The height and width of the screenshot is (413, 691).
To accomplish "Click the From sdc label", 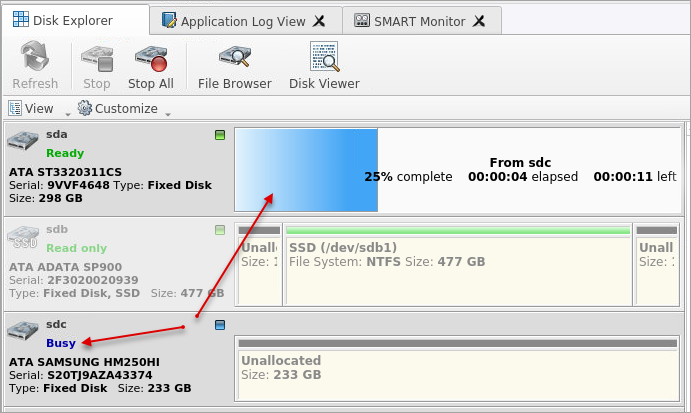I will (520, 163).
